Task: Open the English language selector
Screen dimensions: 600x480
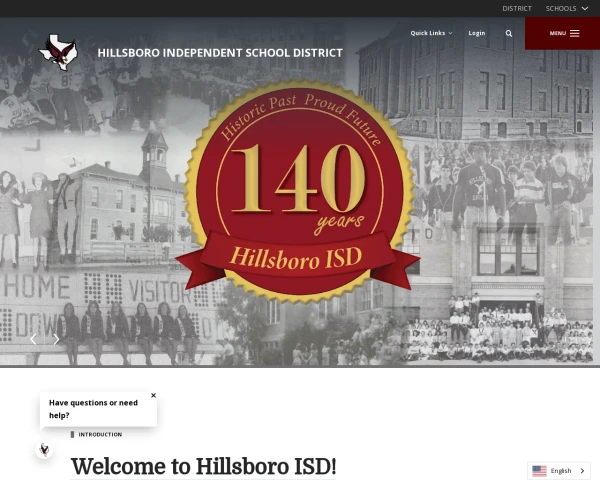Action: pos(560,470)
